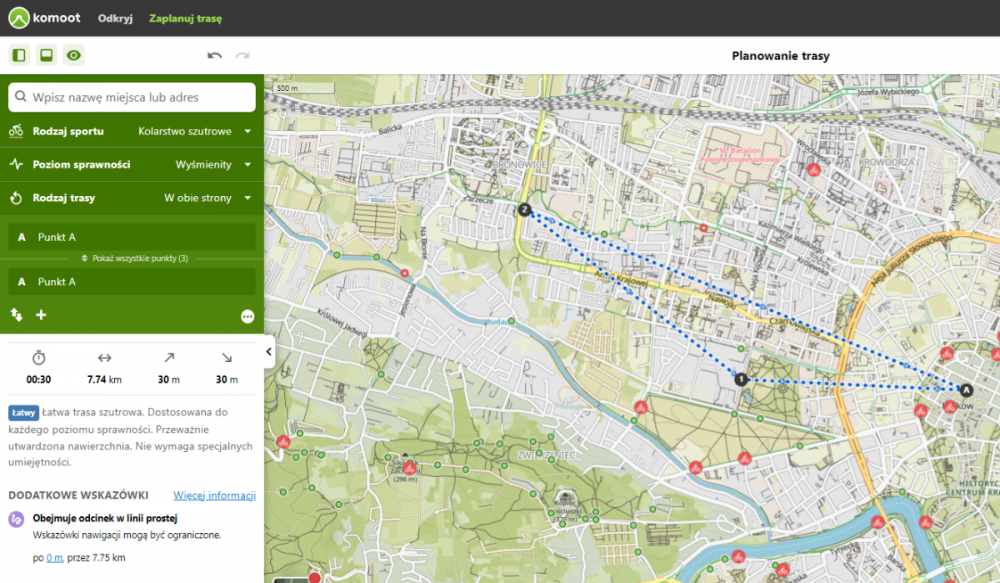Expand Pokaż wszystkie punkty (3)

click(135, 258)
